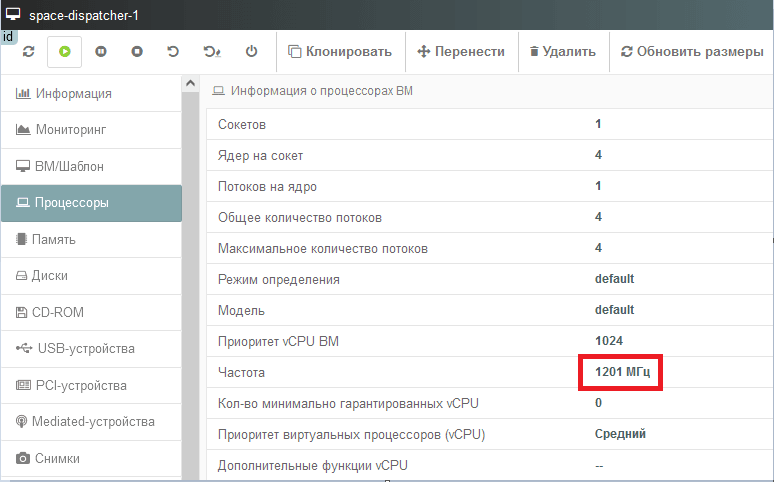
Task: Click the forced reset icon with lightning bolt
Action: click(212, 51)
